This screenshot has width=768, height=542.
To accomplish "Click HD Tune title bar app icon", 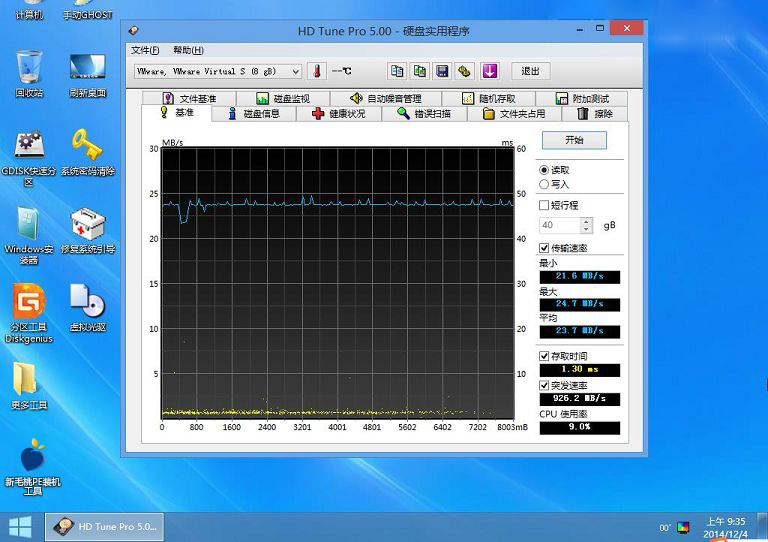I will pyautogui.click(x=133, y=30).
